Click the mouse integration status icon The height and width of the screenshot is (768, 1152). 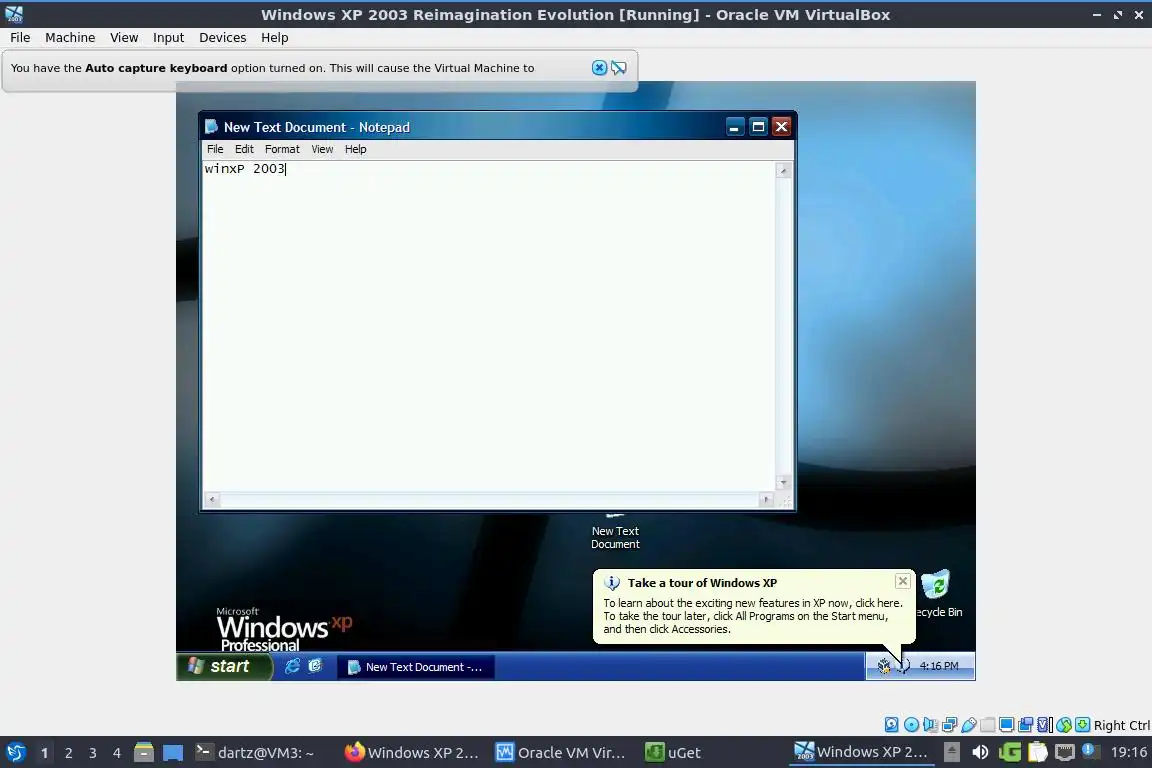[1064, 725]
